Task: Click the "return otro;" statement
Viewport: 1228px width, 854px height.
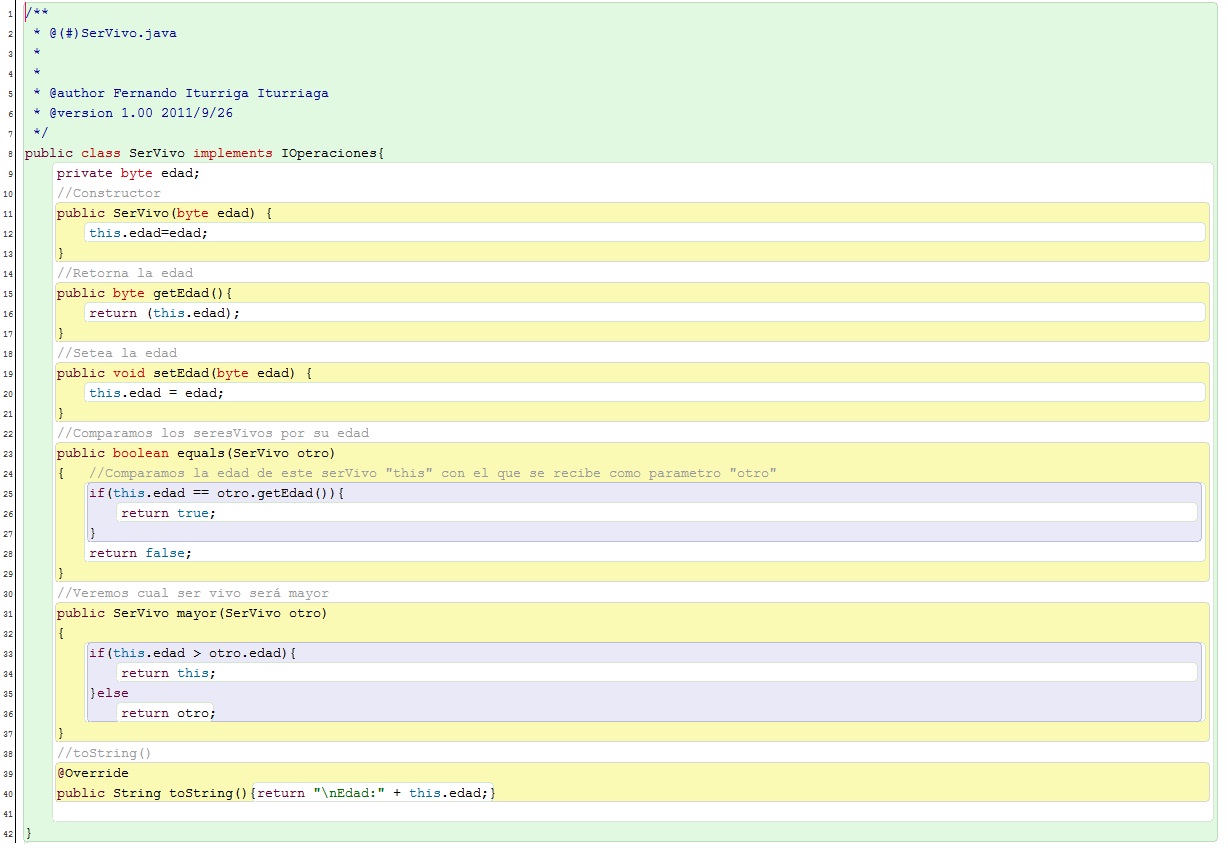Action: [x=169, y=713]
